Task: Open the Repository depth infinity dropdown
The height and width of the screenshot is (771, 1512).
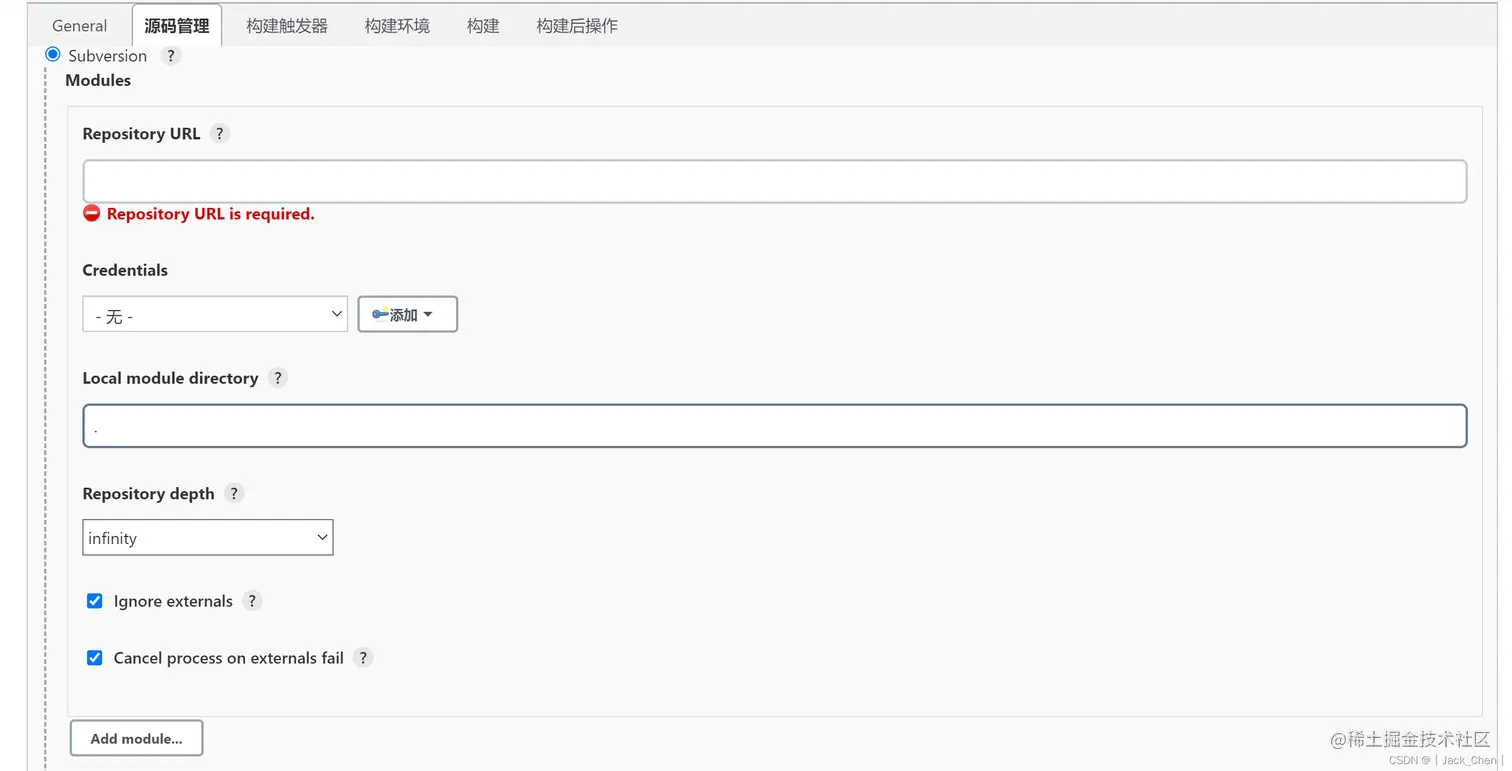Action: pos(208,538)
